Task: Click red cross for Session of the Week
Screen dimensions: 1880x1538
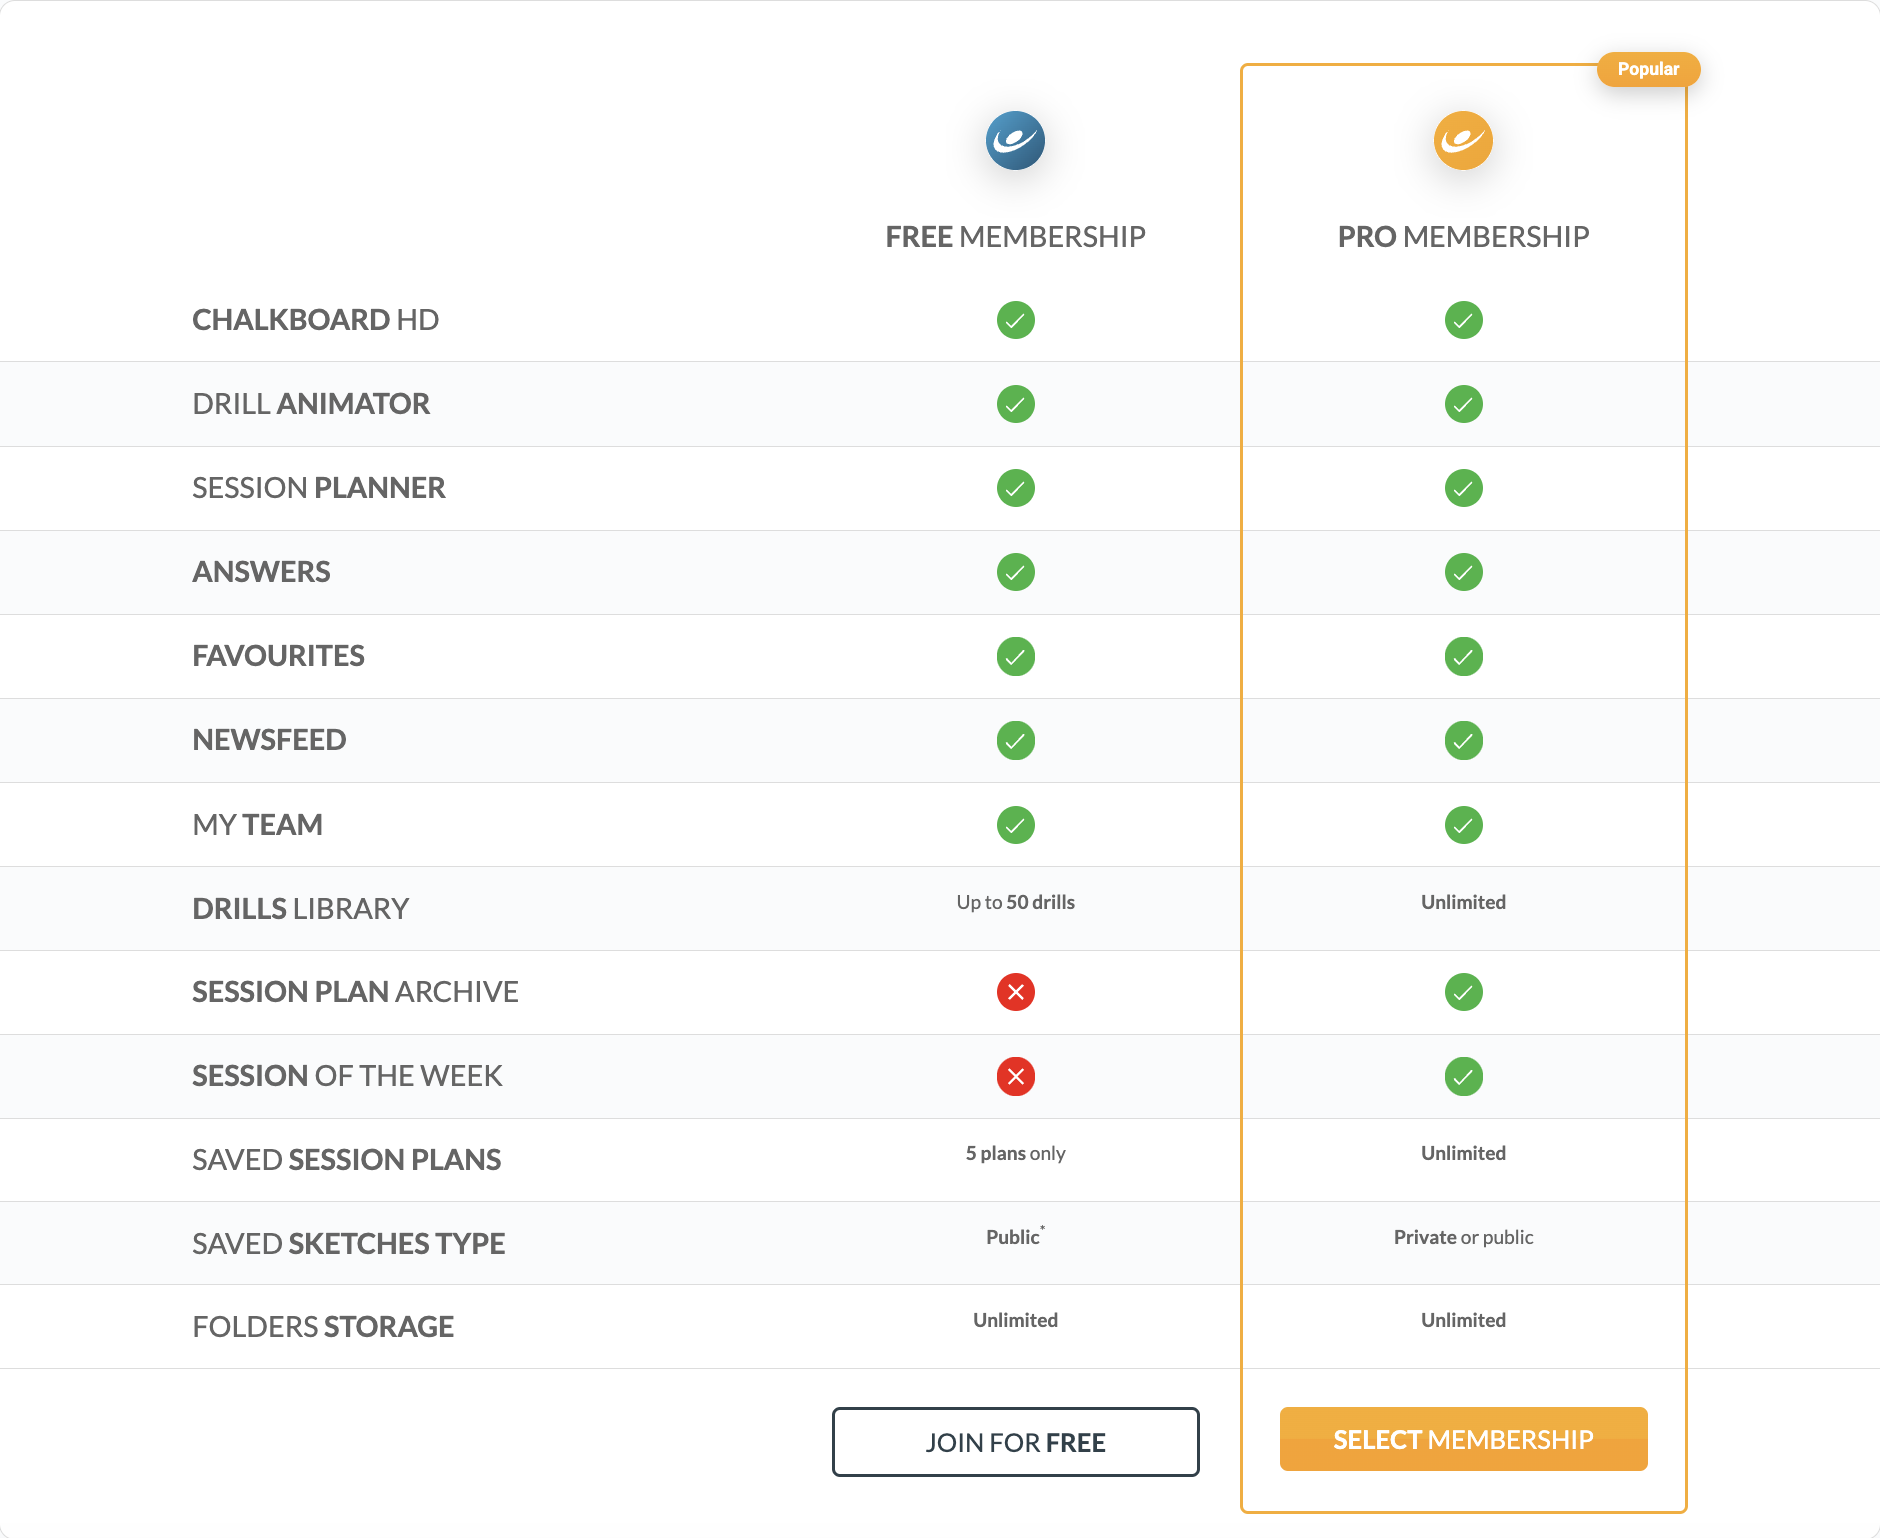Action: coord(1015,1076)
